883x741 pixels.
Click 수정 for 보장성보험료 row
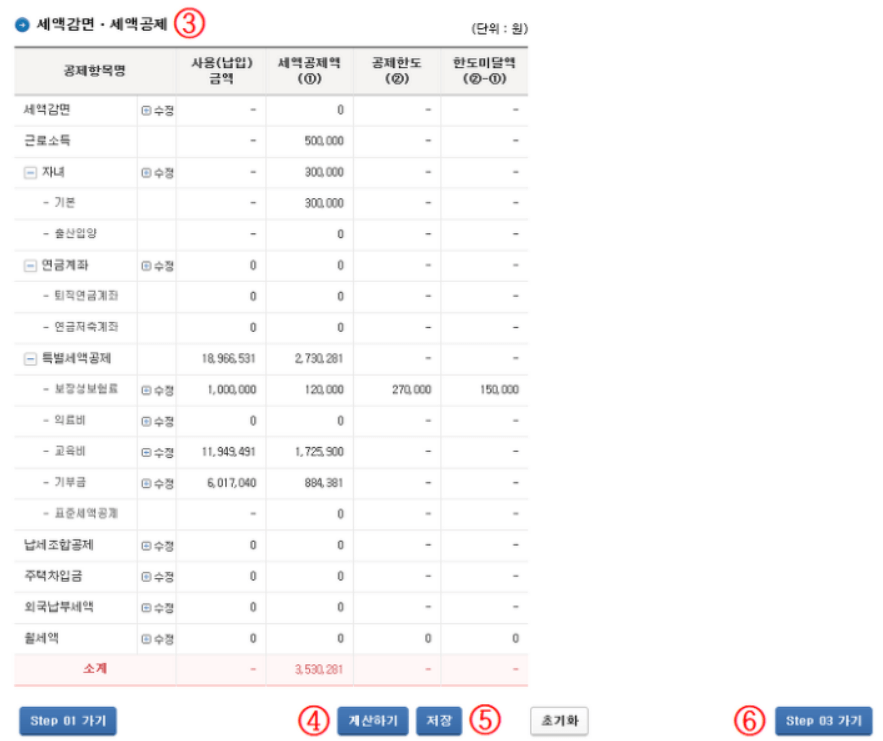click(158, 390)
